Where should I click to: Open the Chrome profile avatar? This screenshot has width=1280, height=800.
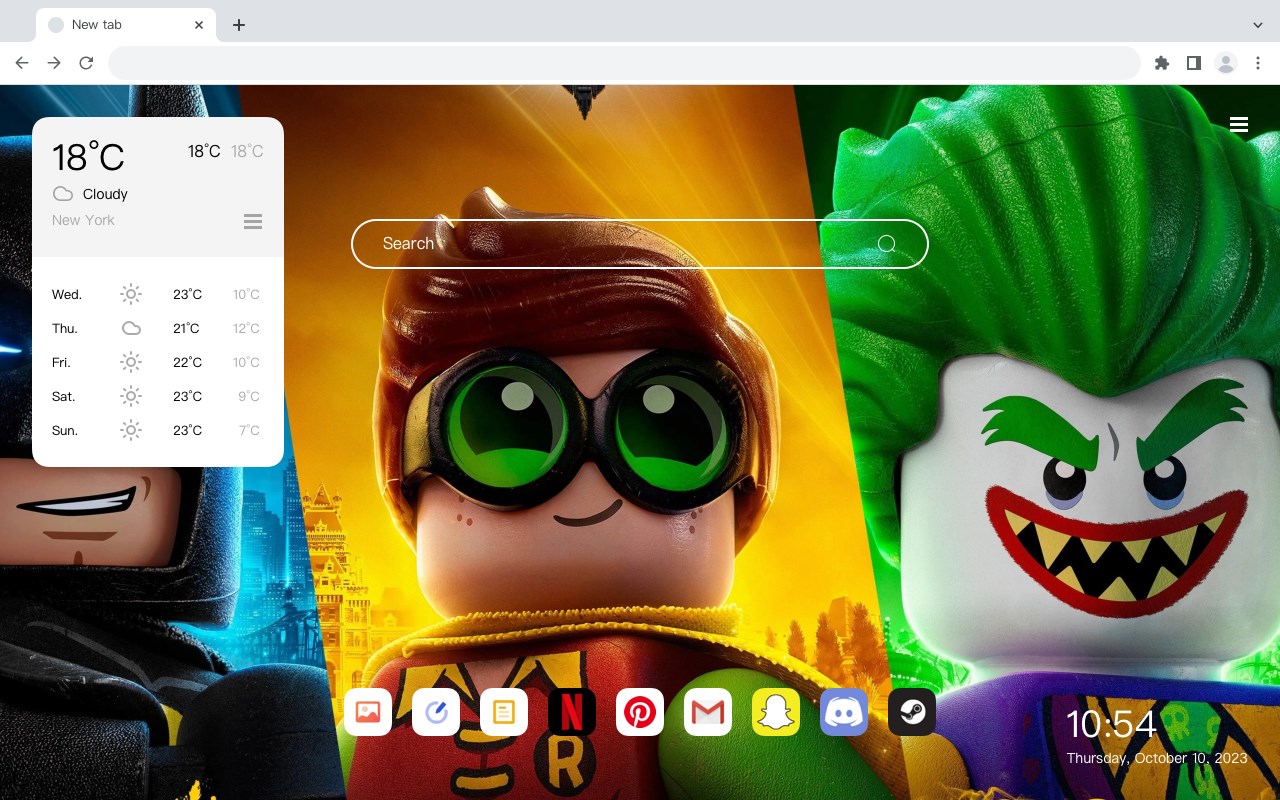[x=1226, y=63]
